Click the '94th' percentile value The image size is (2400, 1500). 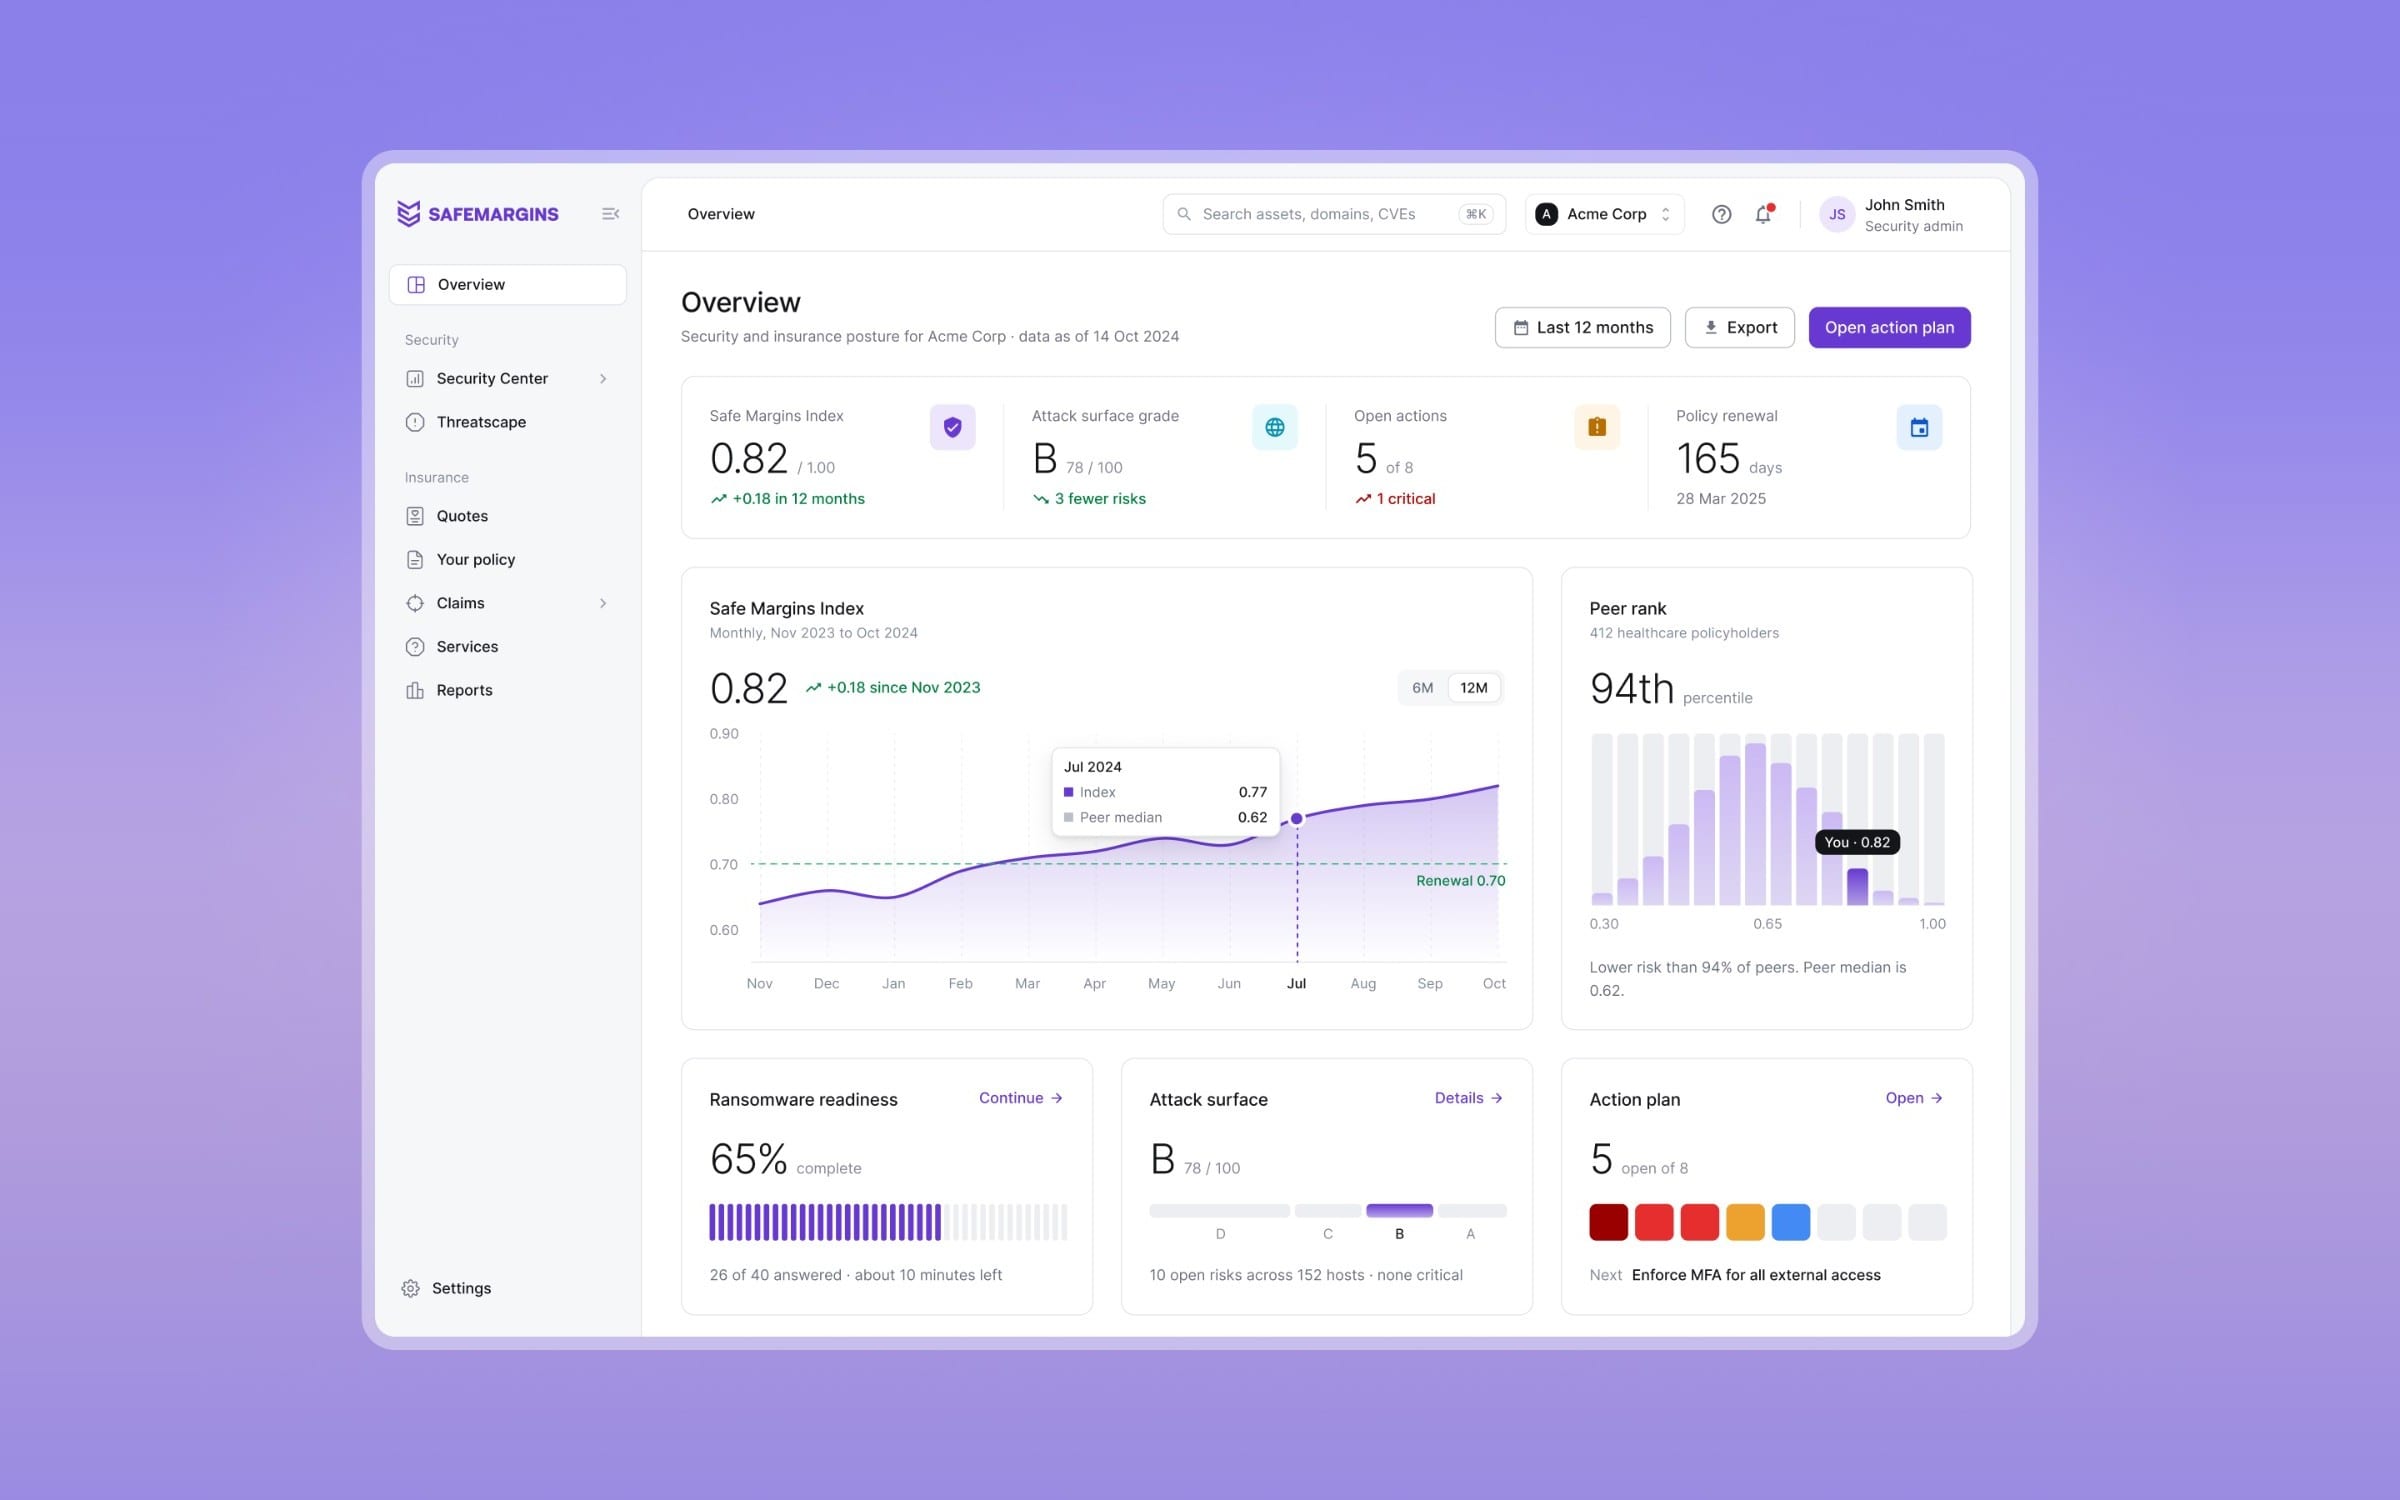coord(1631,688)
